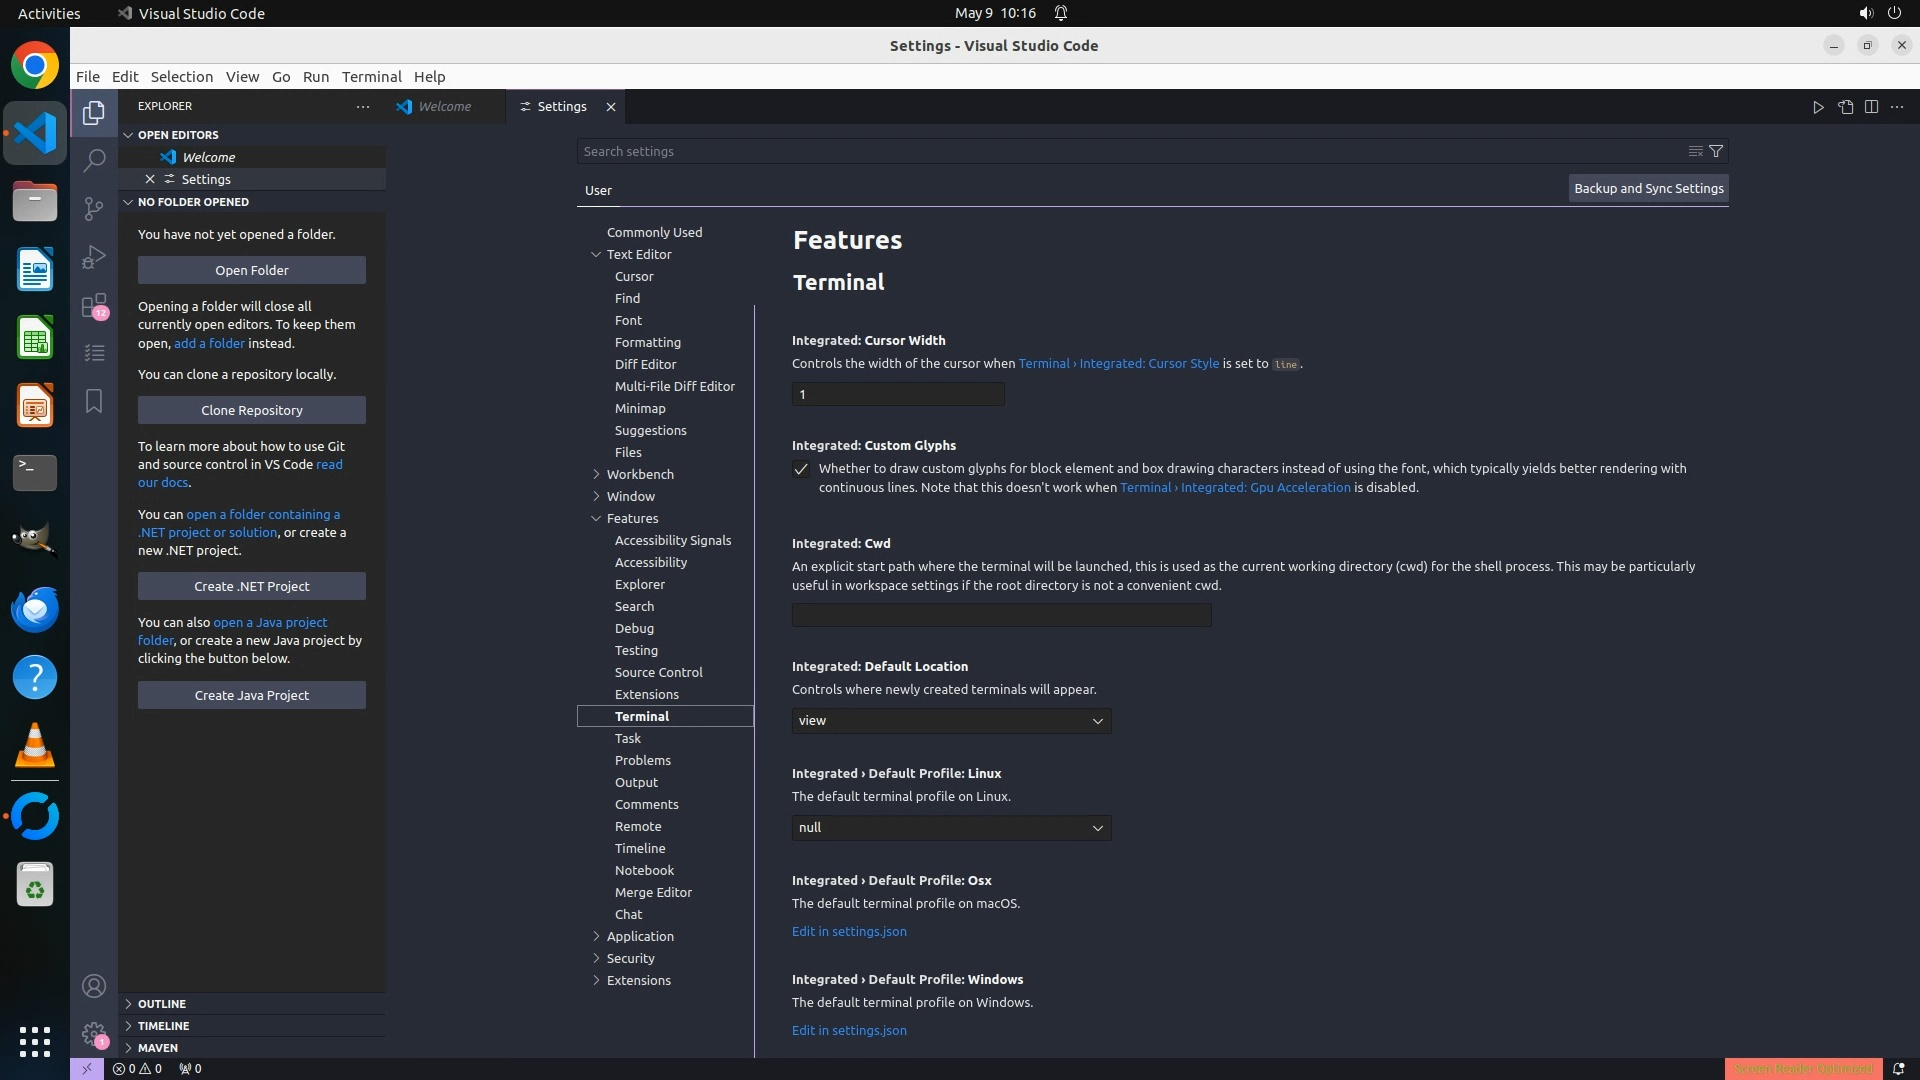This screenshot has height=1080, width=1920.
Task: Click Edit in settings.json for Osx profile
Action: (849, 931)
